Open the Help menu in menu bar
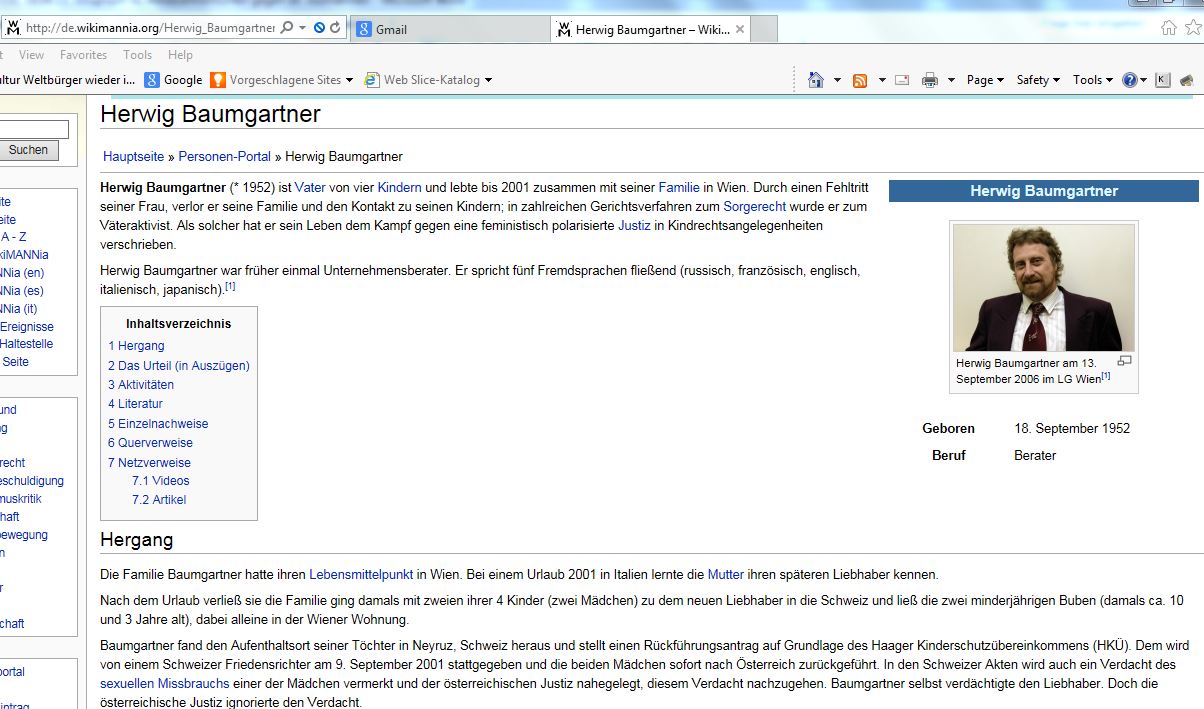The image size is (1204, 709). coord(180,55)
